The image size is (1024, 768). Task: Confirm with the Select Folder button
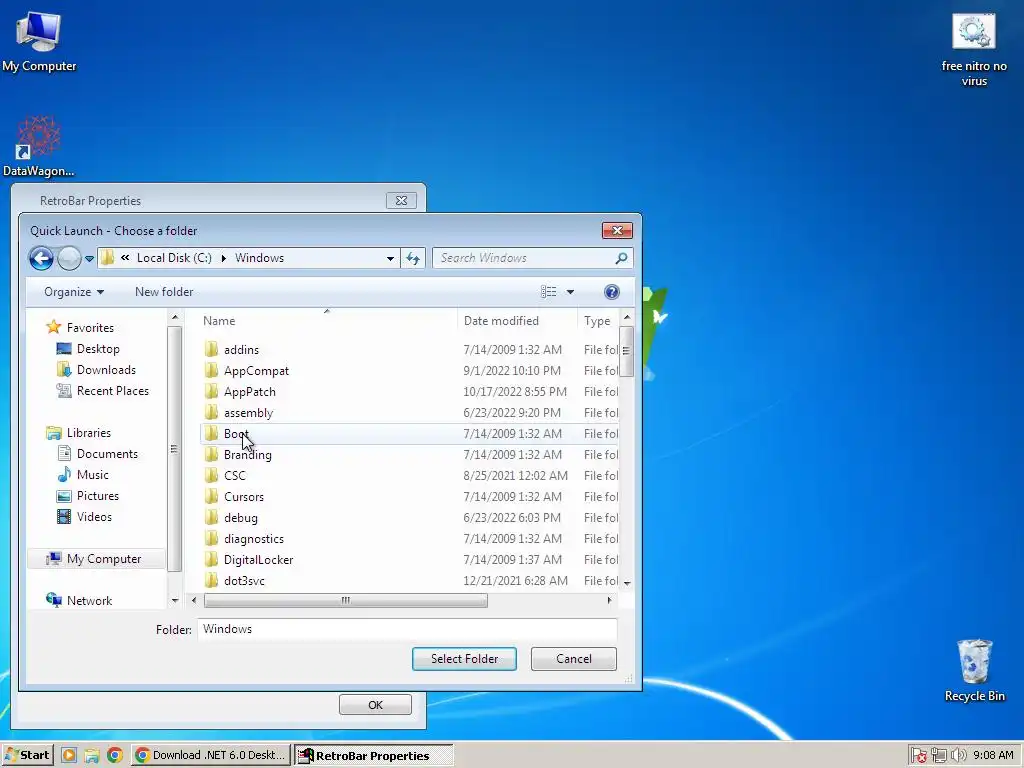[464, 659]
